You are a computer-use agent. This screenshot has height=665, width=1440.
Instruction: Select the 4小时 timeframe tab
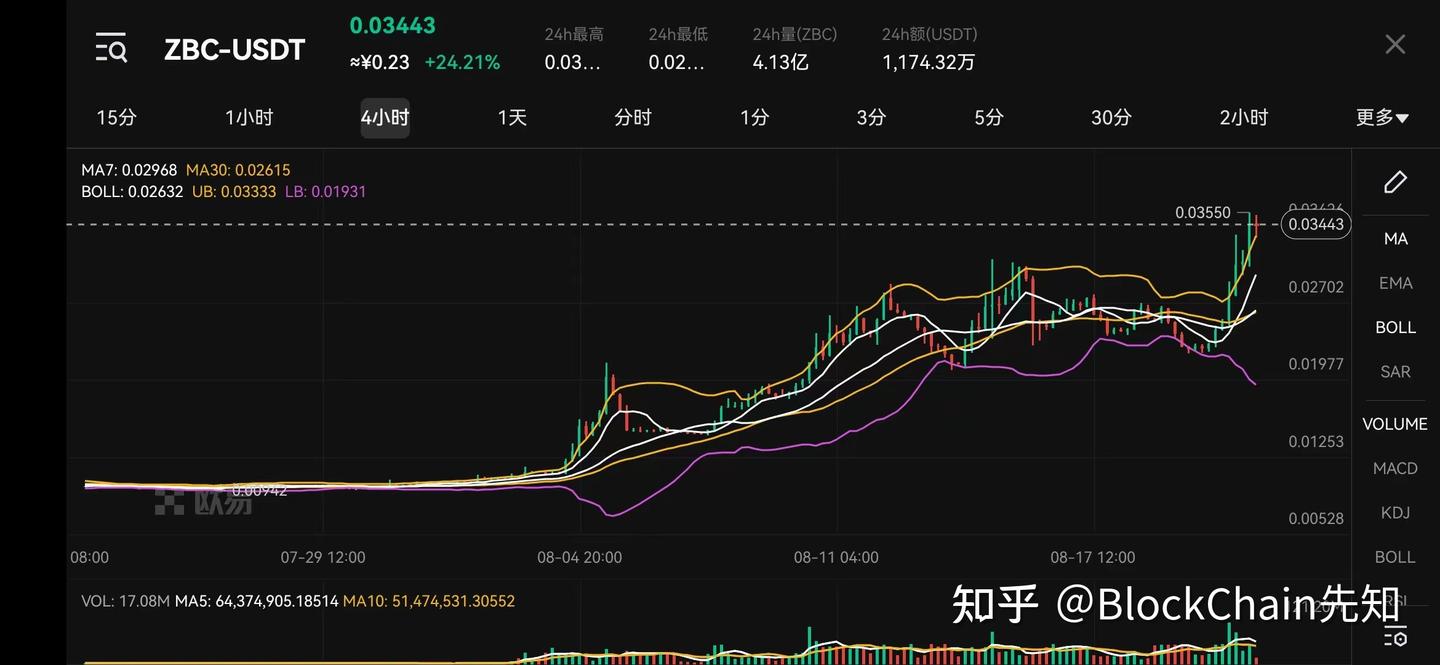click(385, 118)
